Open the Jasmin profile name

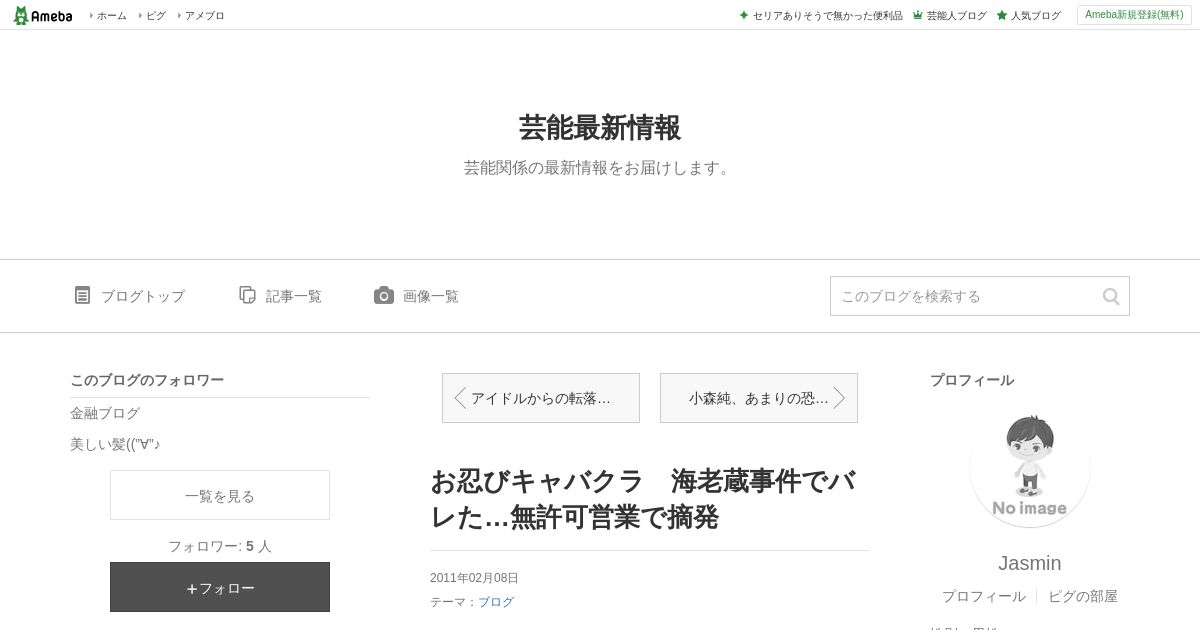pos(1030,563)
